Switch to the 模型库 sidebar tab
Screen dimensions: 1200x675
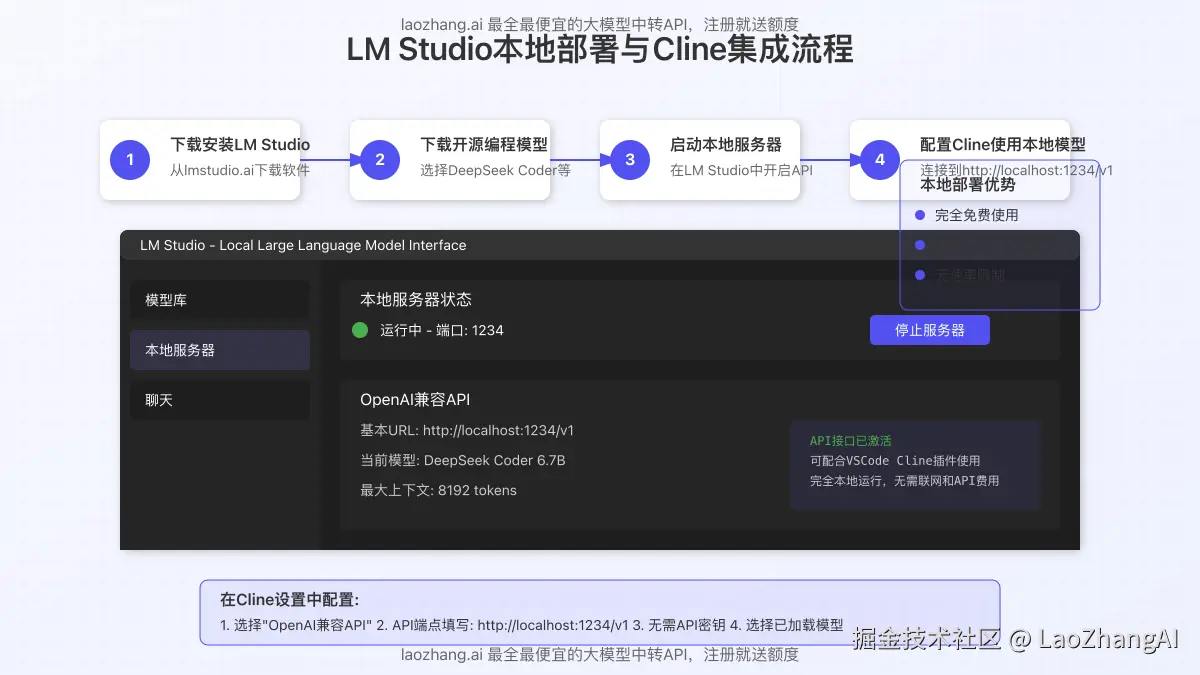coord(219,299)
